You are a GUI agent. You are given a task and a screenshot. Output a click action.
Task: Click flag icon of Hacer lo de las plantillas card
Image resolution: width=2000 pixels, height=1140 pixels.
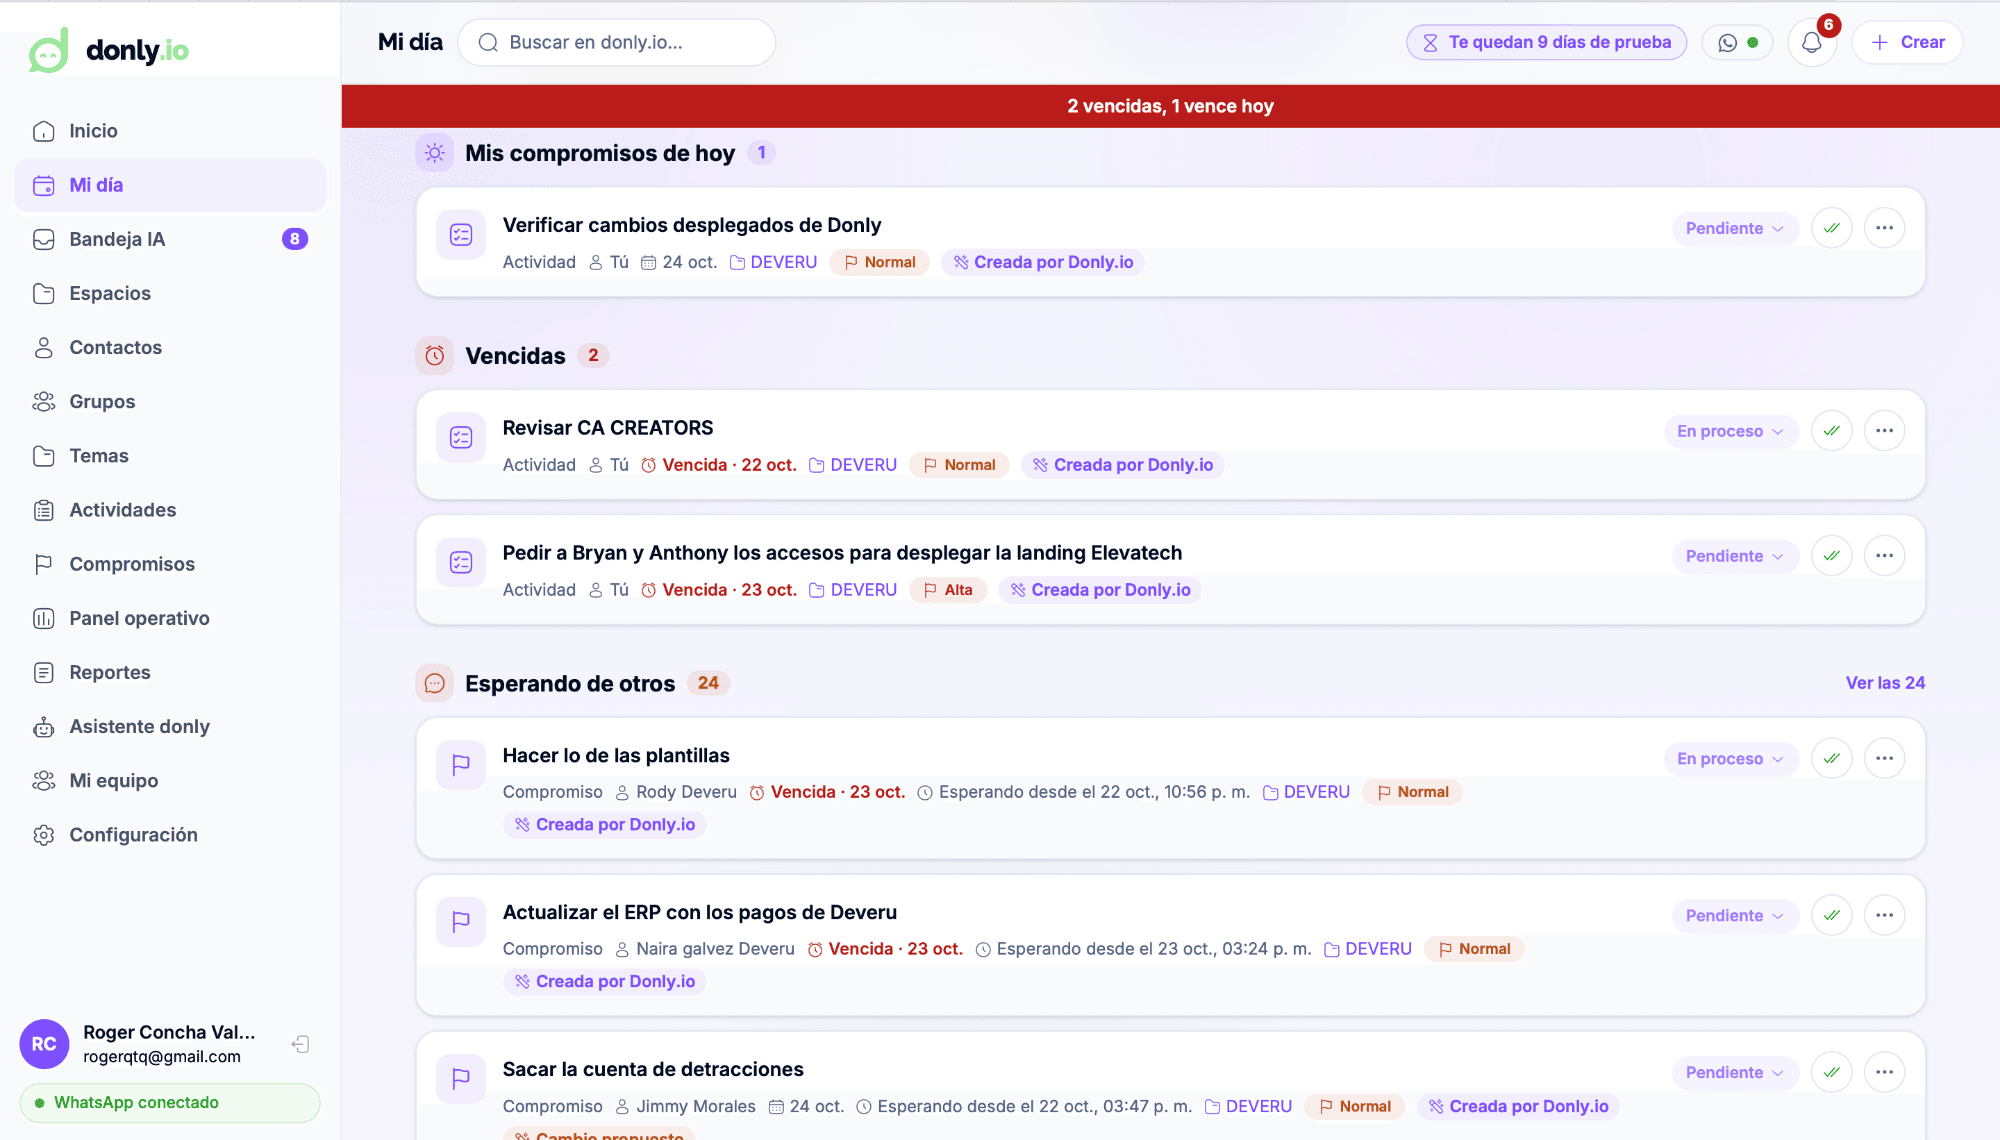pyautogui.click(x=461, y=765)
